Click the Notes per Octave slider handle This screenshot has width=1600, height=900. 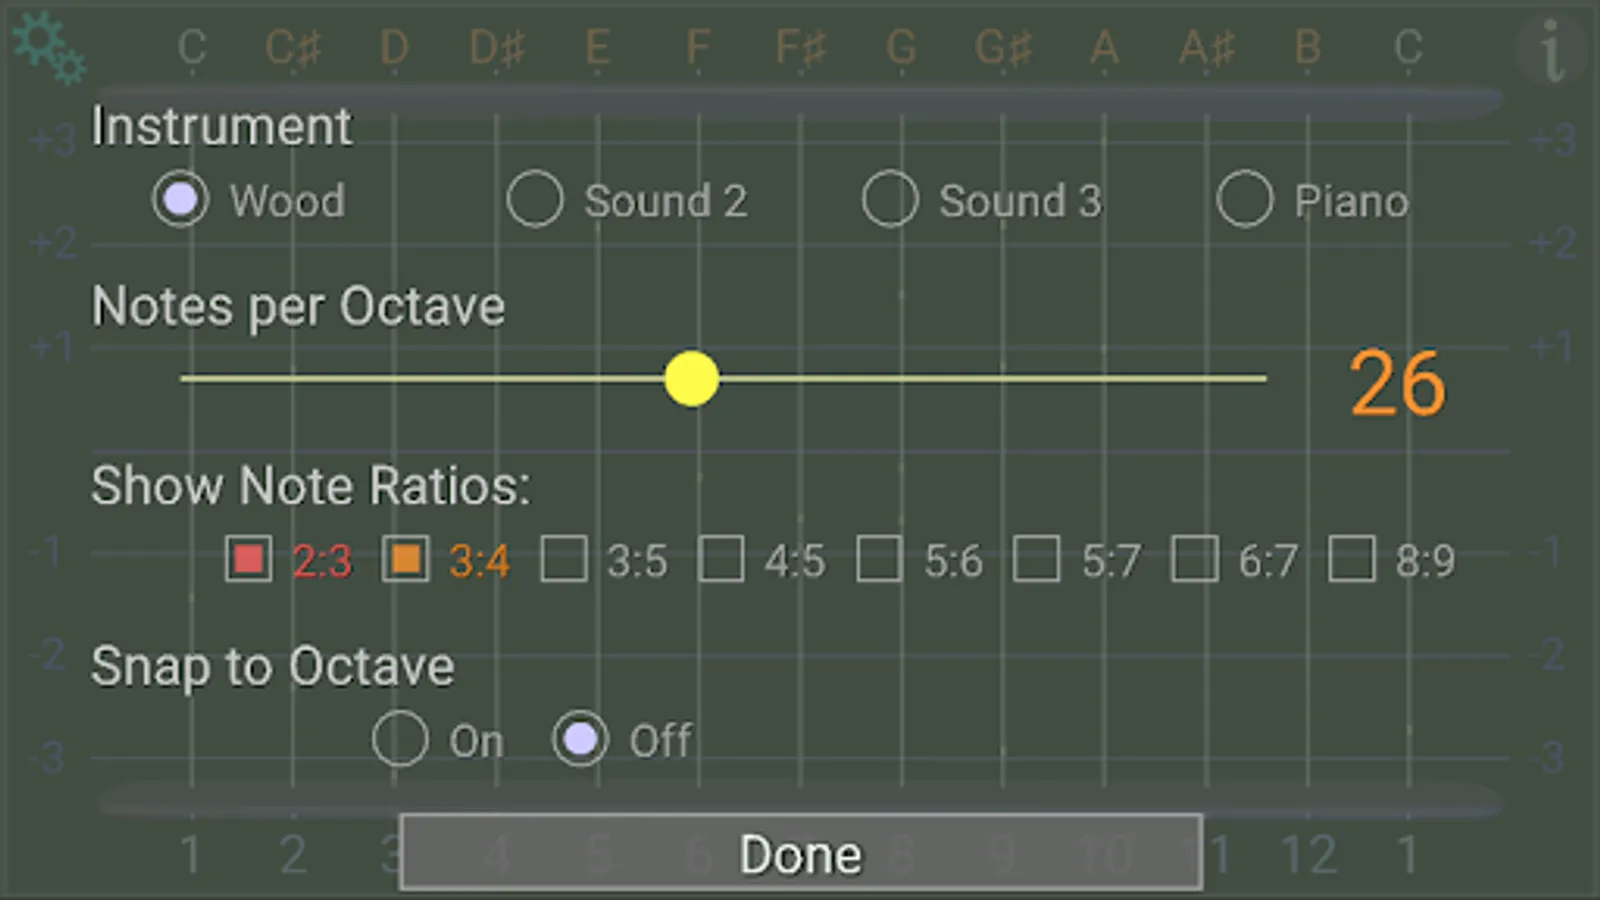click(692, 379)
